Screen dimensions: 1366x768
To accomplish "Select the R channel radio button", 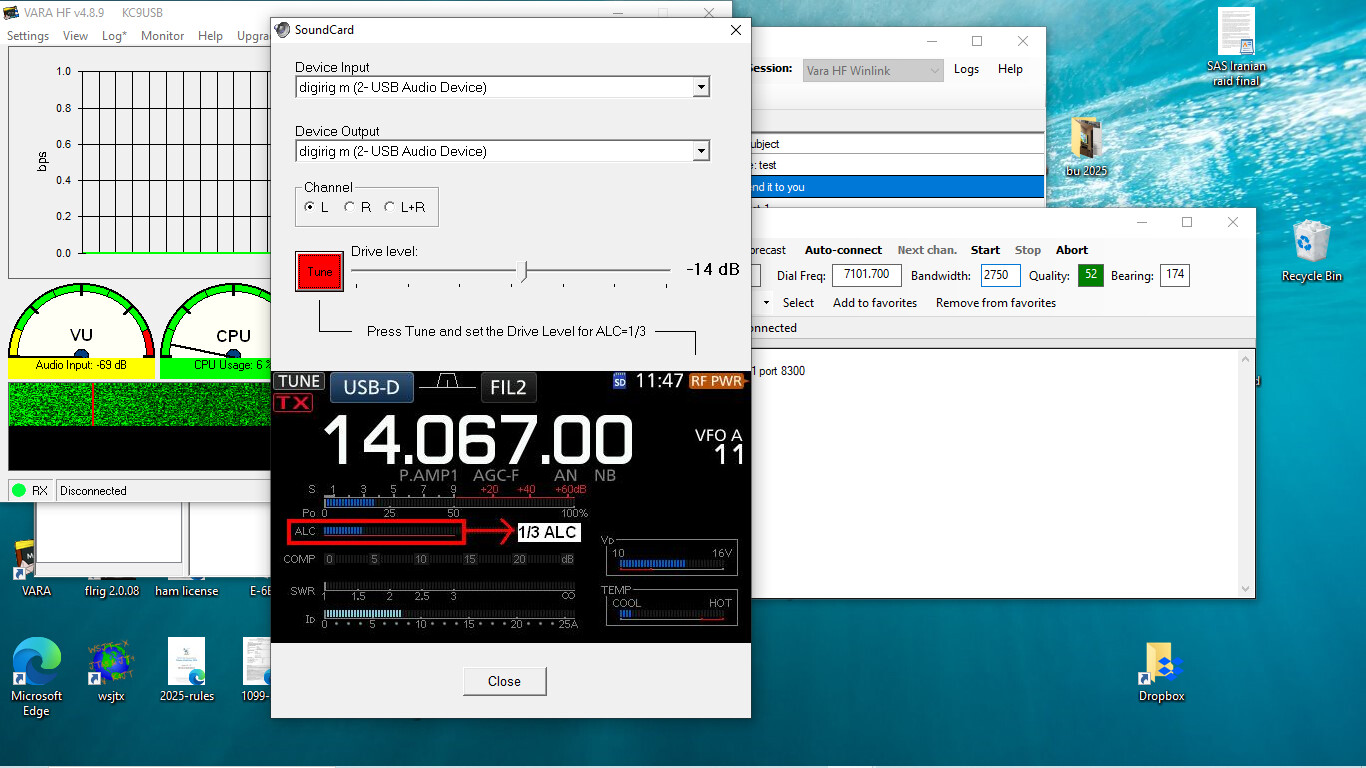I will [x=350, y=207].
